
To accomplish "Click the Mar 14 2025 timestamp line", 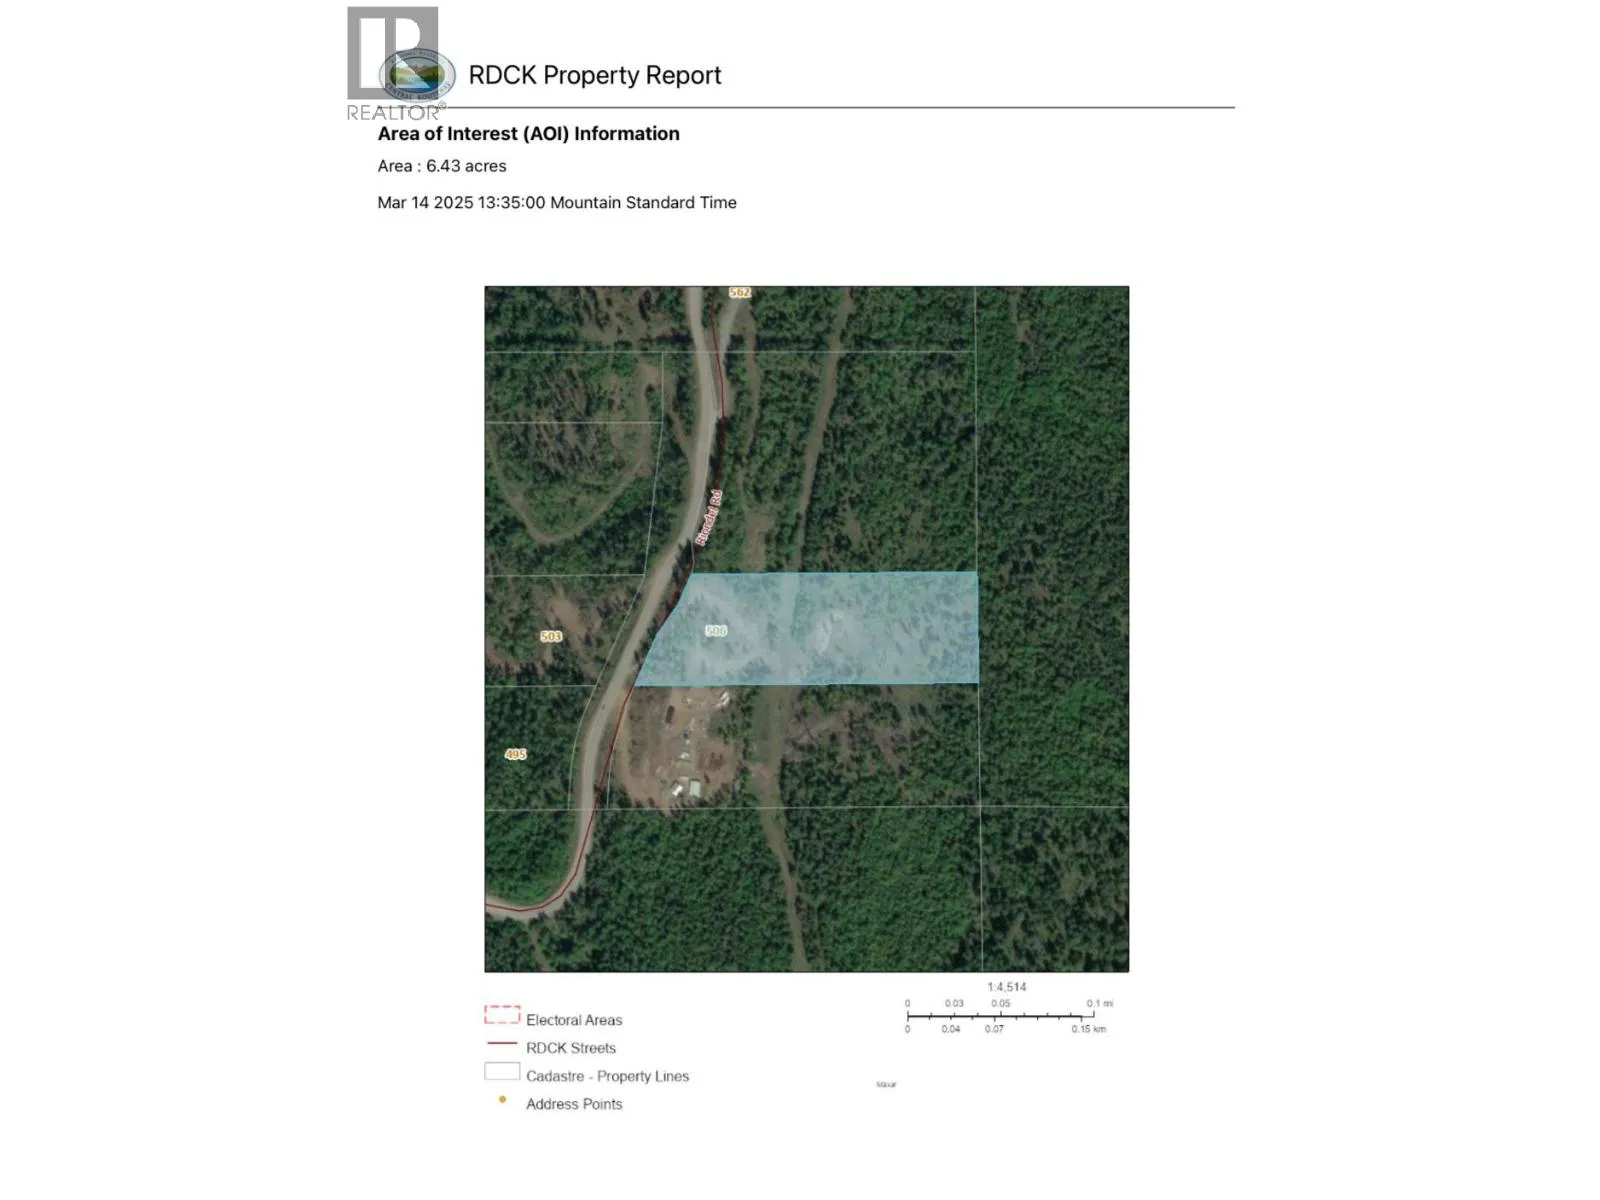I will (x=557, y=202).
